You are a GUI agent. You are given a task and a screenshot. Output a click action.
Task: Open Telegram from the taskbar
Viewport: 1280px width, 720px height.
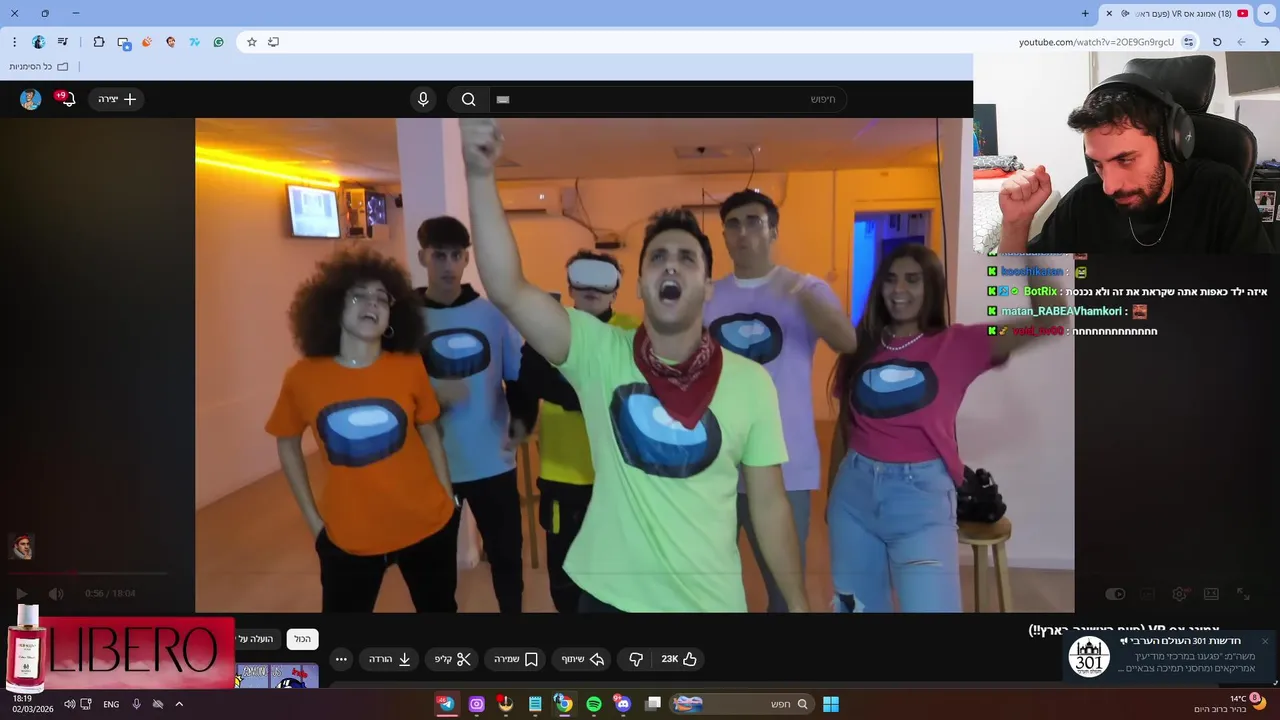click(x=446, y=704)
